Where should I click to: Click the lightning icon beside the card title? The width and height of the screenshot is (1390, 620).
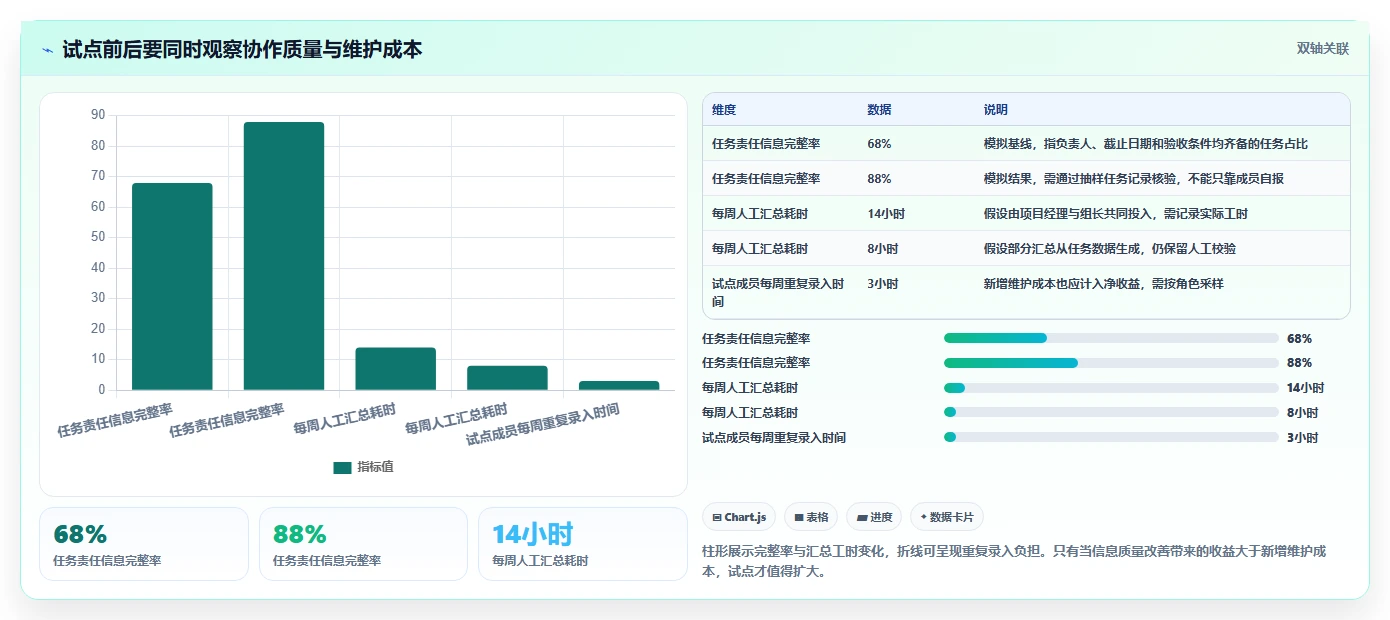click(48, 50)
